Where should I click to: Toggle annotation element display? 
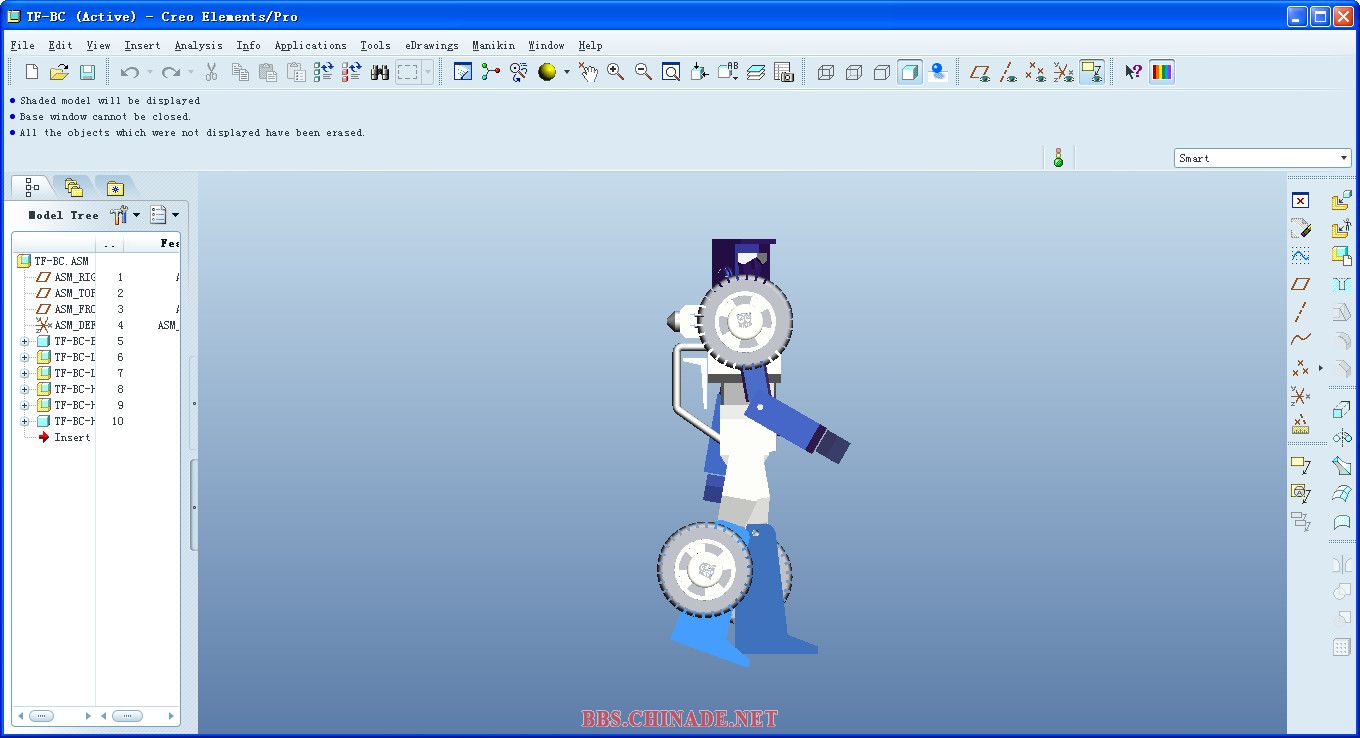pyautogui.click(x=1092, y=72)
